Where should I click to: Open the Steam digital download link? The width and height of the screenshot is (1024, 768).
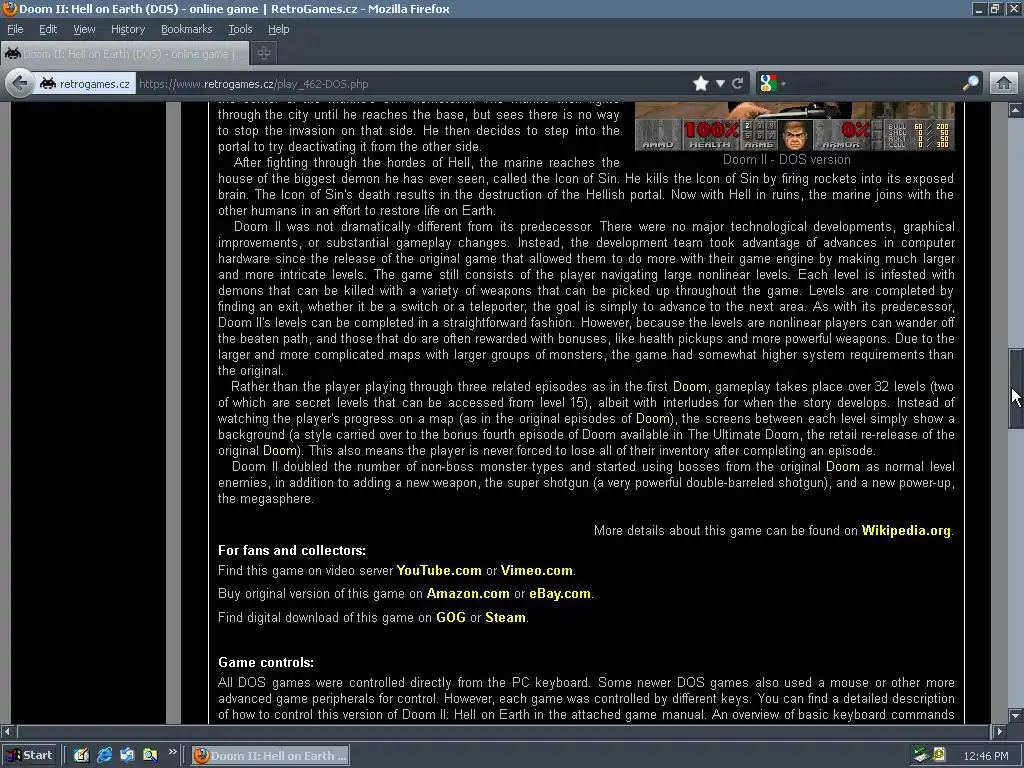pos(505,617)
